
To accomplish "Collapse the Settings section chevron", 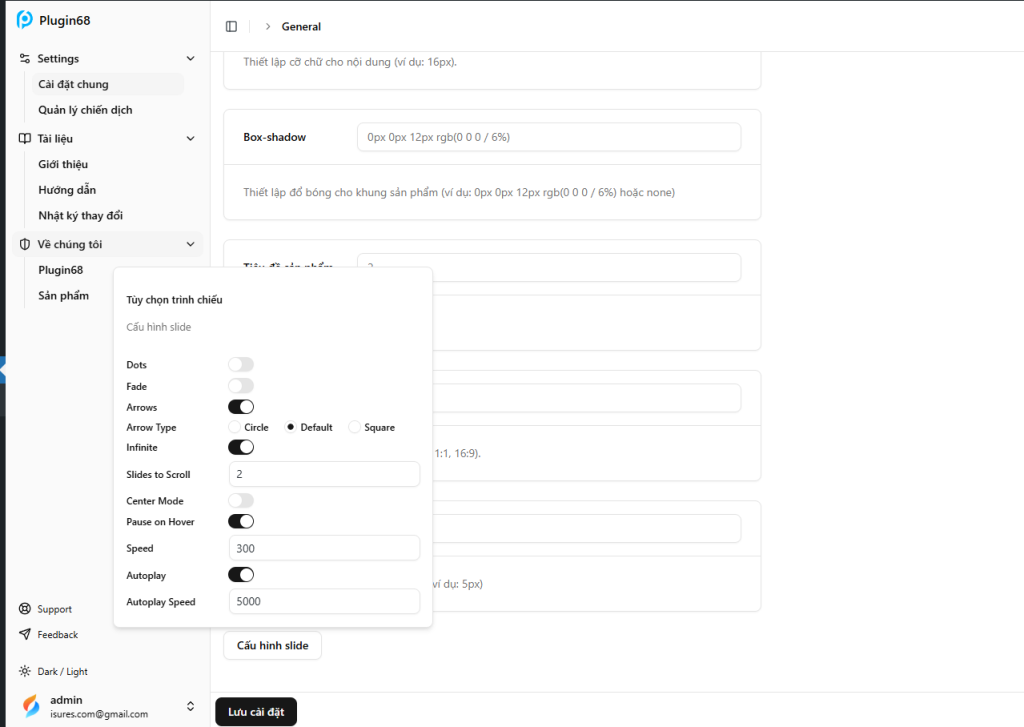I will [190, 59].
